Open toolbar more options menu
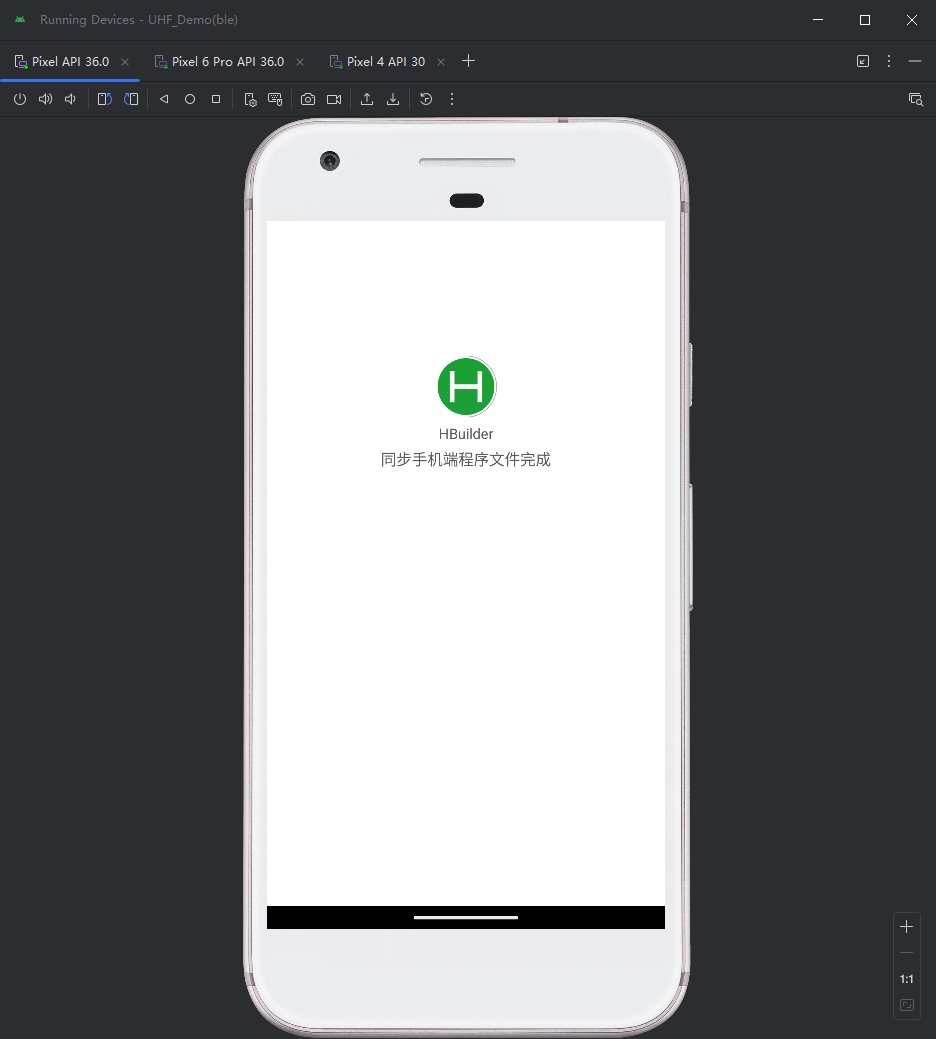The image size is (936, 1039). click(452, 99)
